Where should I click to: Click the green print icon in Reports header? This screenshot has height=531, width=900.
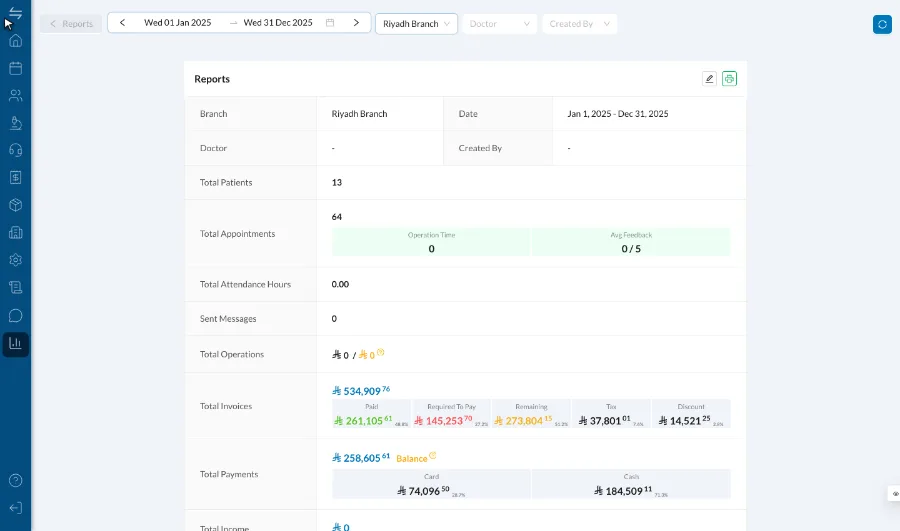click(x=729, y=79)
